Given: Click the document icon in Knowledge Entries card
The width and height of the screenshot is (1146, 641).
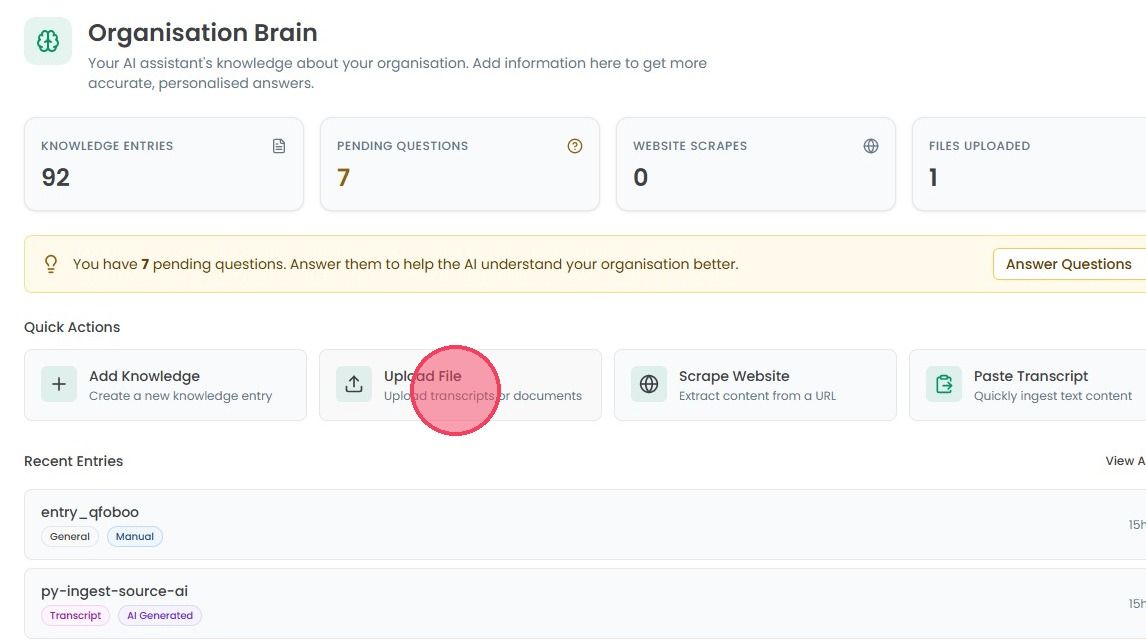Looking at the screenshot, I should (x=278, y=146).
